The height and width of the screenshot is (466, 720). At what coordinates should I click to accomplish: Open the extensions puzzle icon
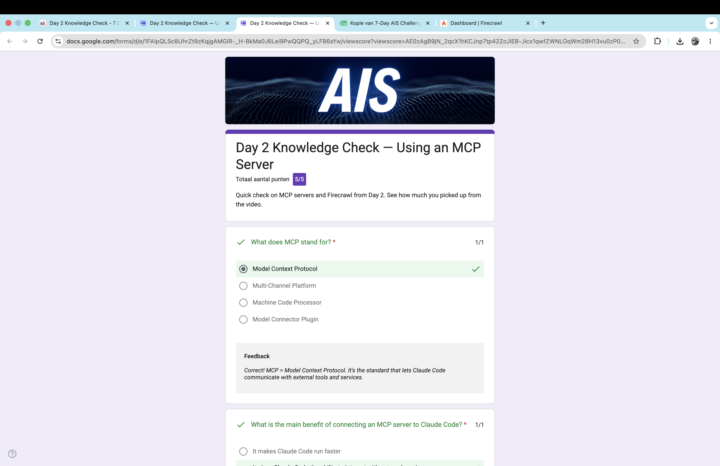click(657, 41)
